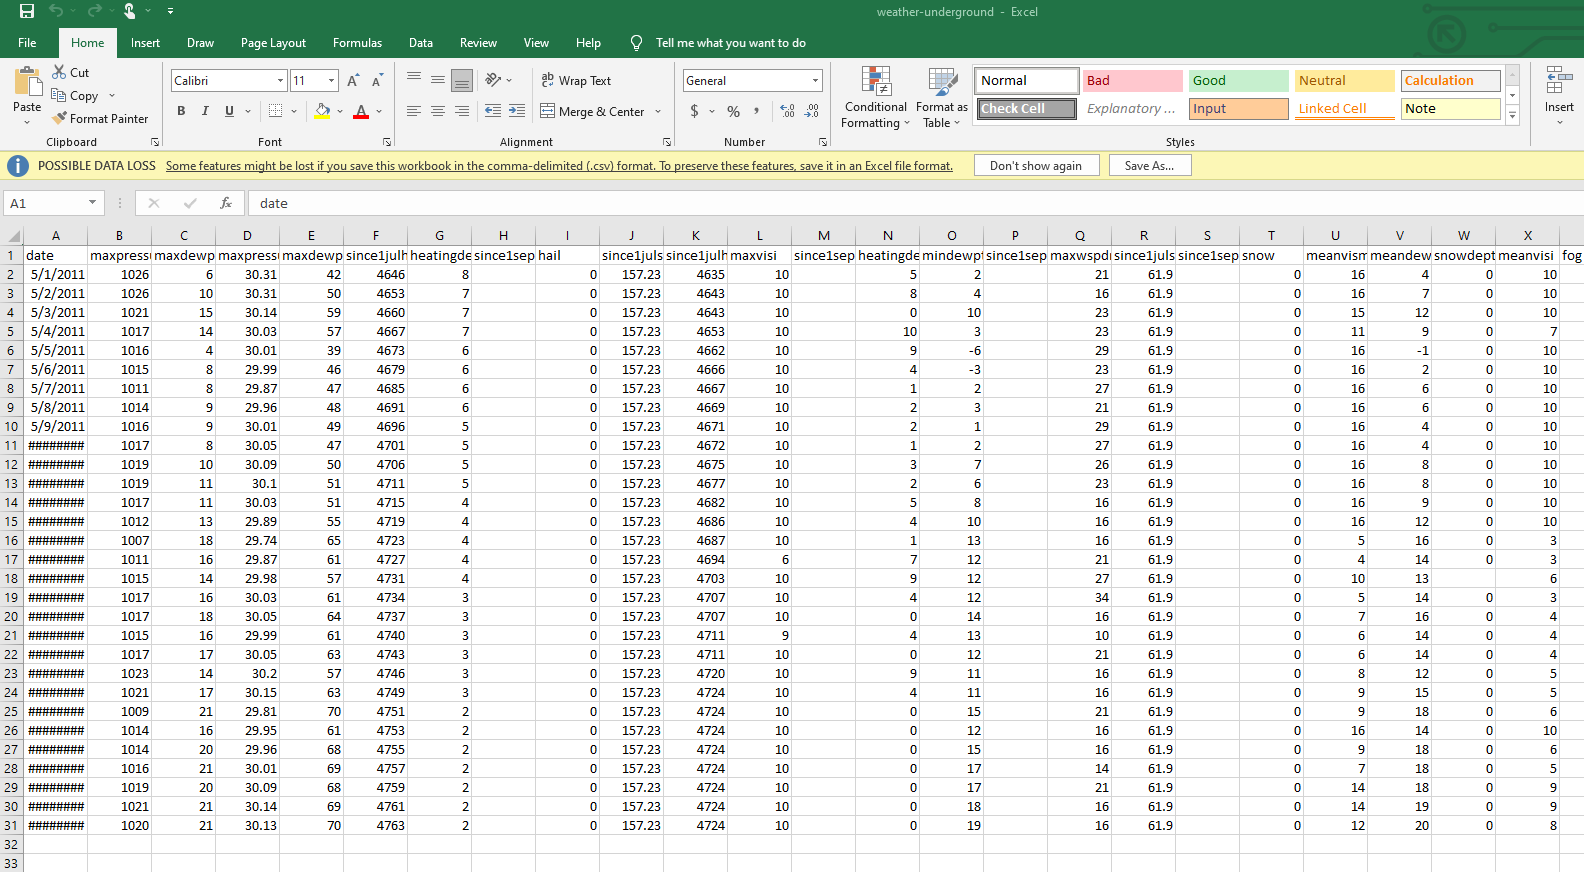Apply the Good cell style swatch
Screen dimensions: 1584x872
(1238, 81)
